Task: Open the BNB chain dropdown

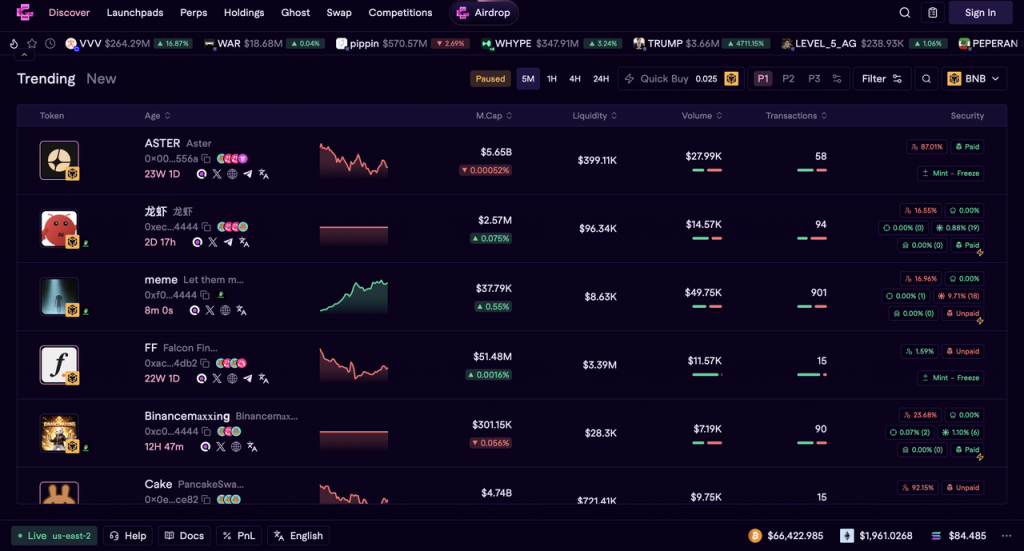Action: point(975,79)
